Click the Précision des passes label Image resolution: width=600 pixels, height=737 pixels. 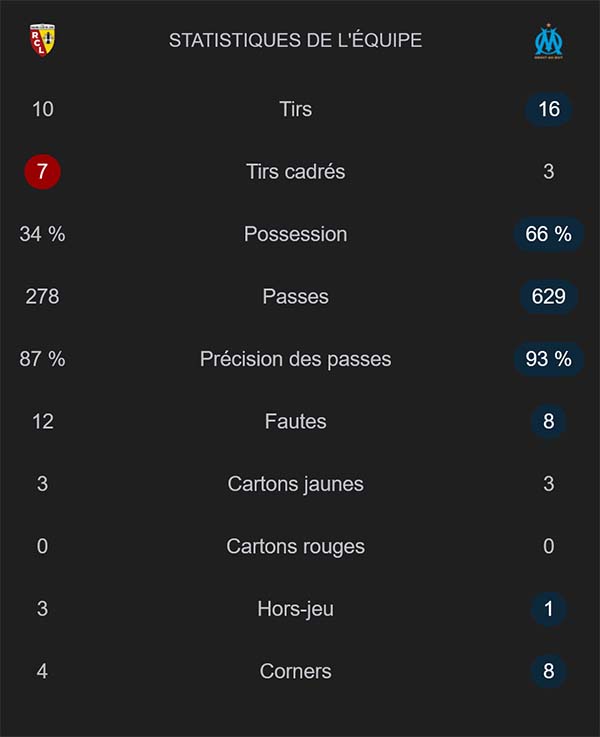tap(295, 359)
